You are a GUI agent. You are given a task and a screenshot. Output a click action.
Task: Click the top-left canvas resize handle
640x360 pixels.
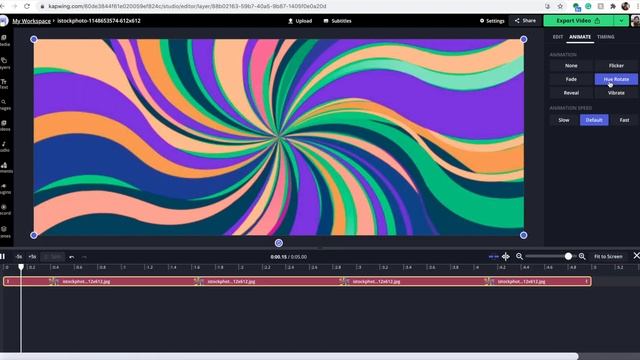pyautogui.click(x=34, y=39)
